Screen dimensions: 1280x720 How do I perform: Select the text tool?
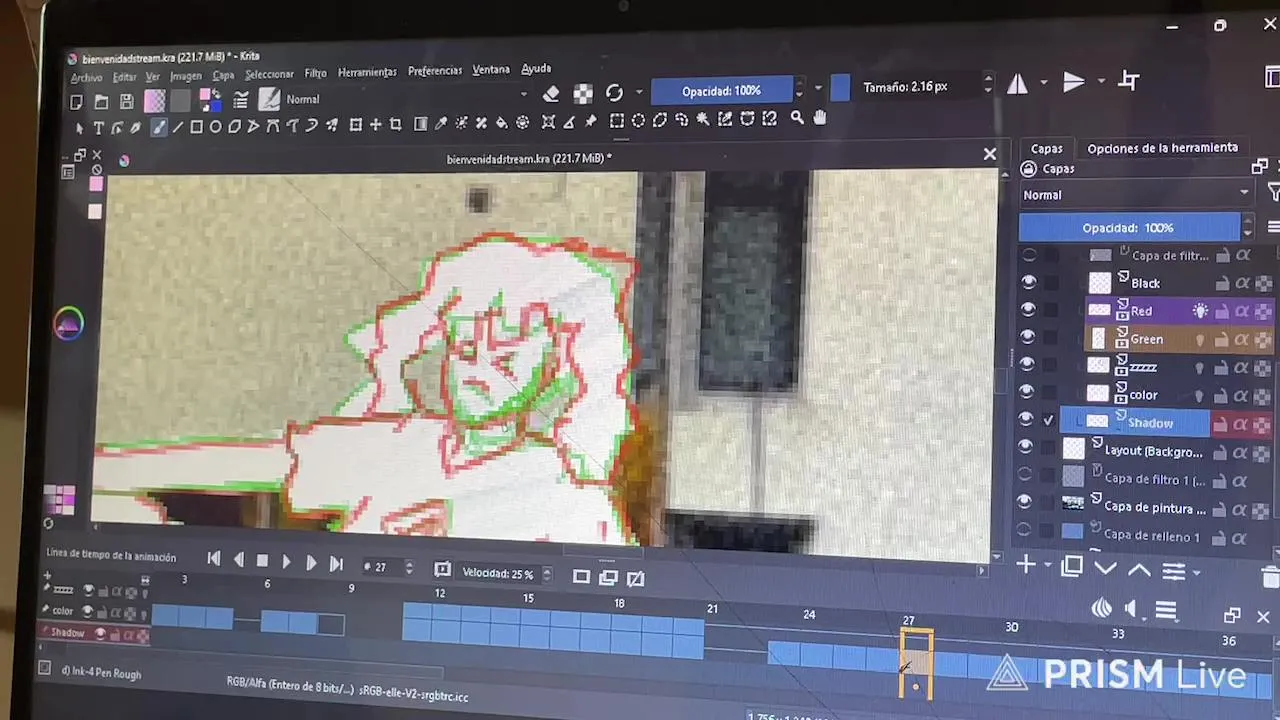coord(98,127)
